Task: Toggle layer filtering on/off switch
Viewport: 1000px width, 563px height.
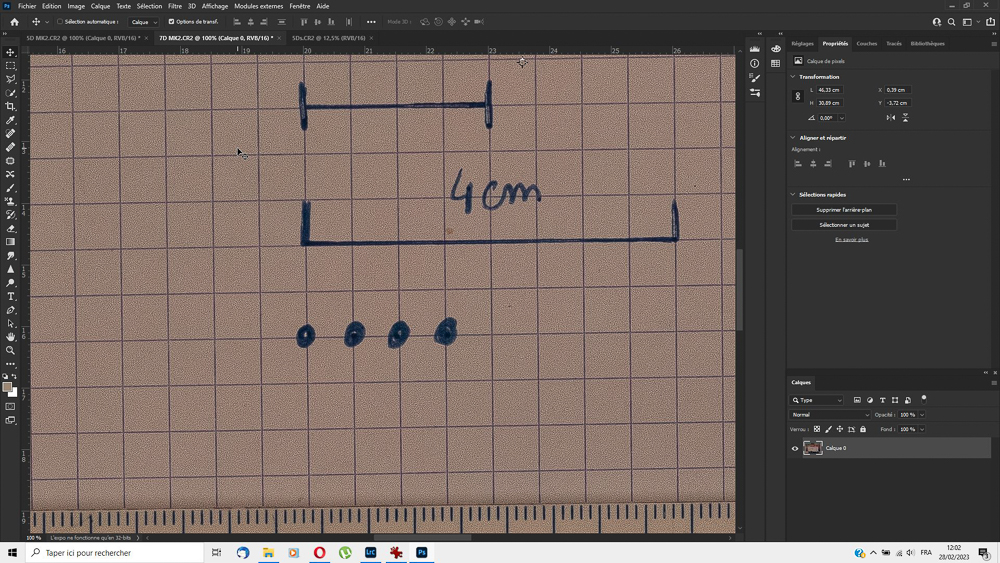Action: 923,399
